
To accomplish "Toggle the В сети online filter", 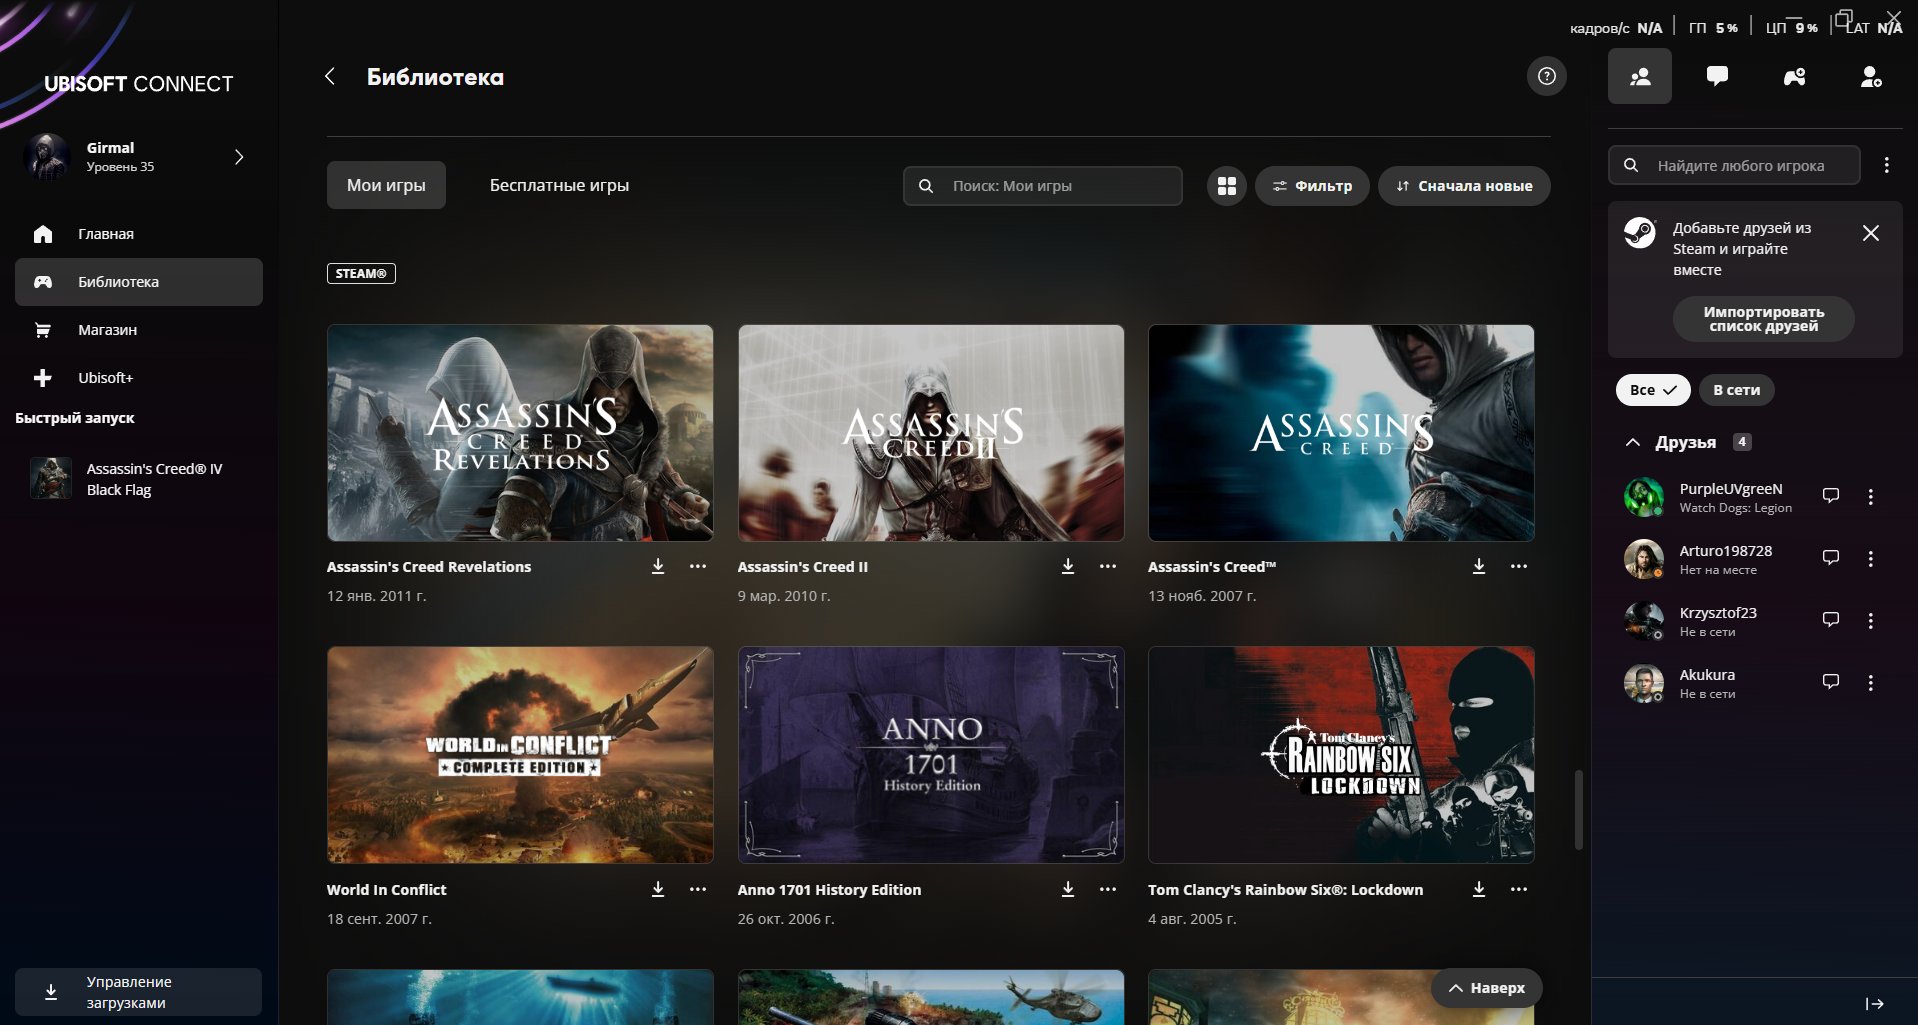I will (1736, 390).
